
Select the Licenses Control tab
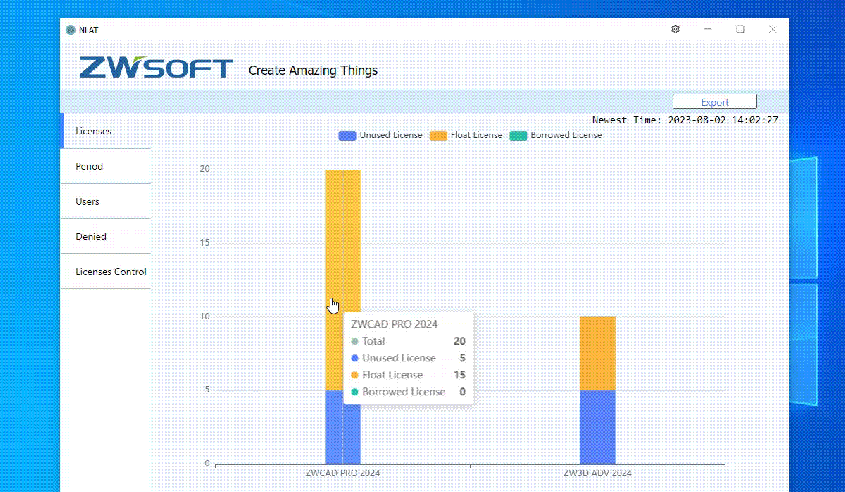click(106, 271)
